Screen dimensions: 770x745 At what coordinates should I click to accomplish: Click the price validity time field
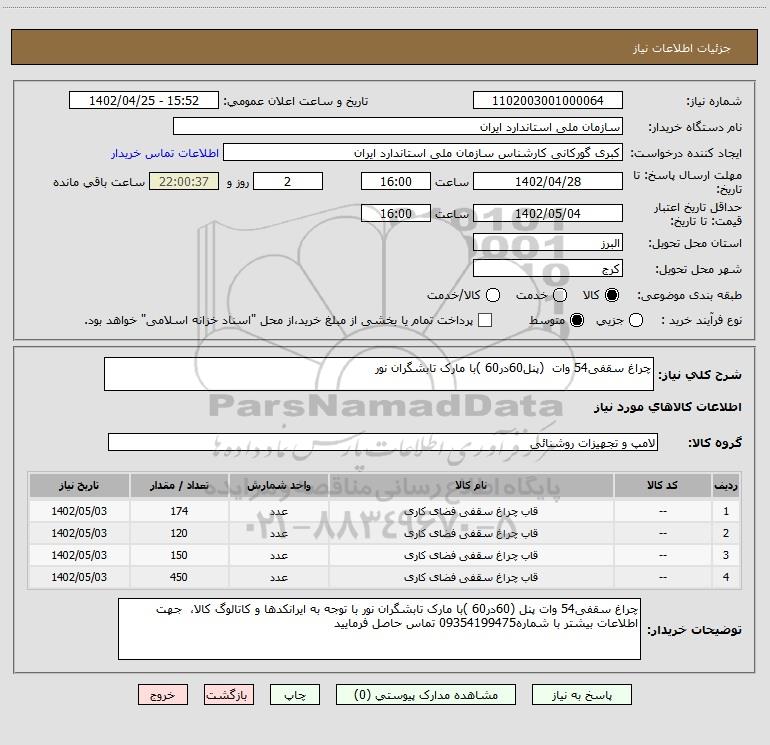tap(396, 213)
